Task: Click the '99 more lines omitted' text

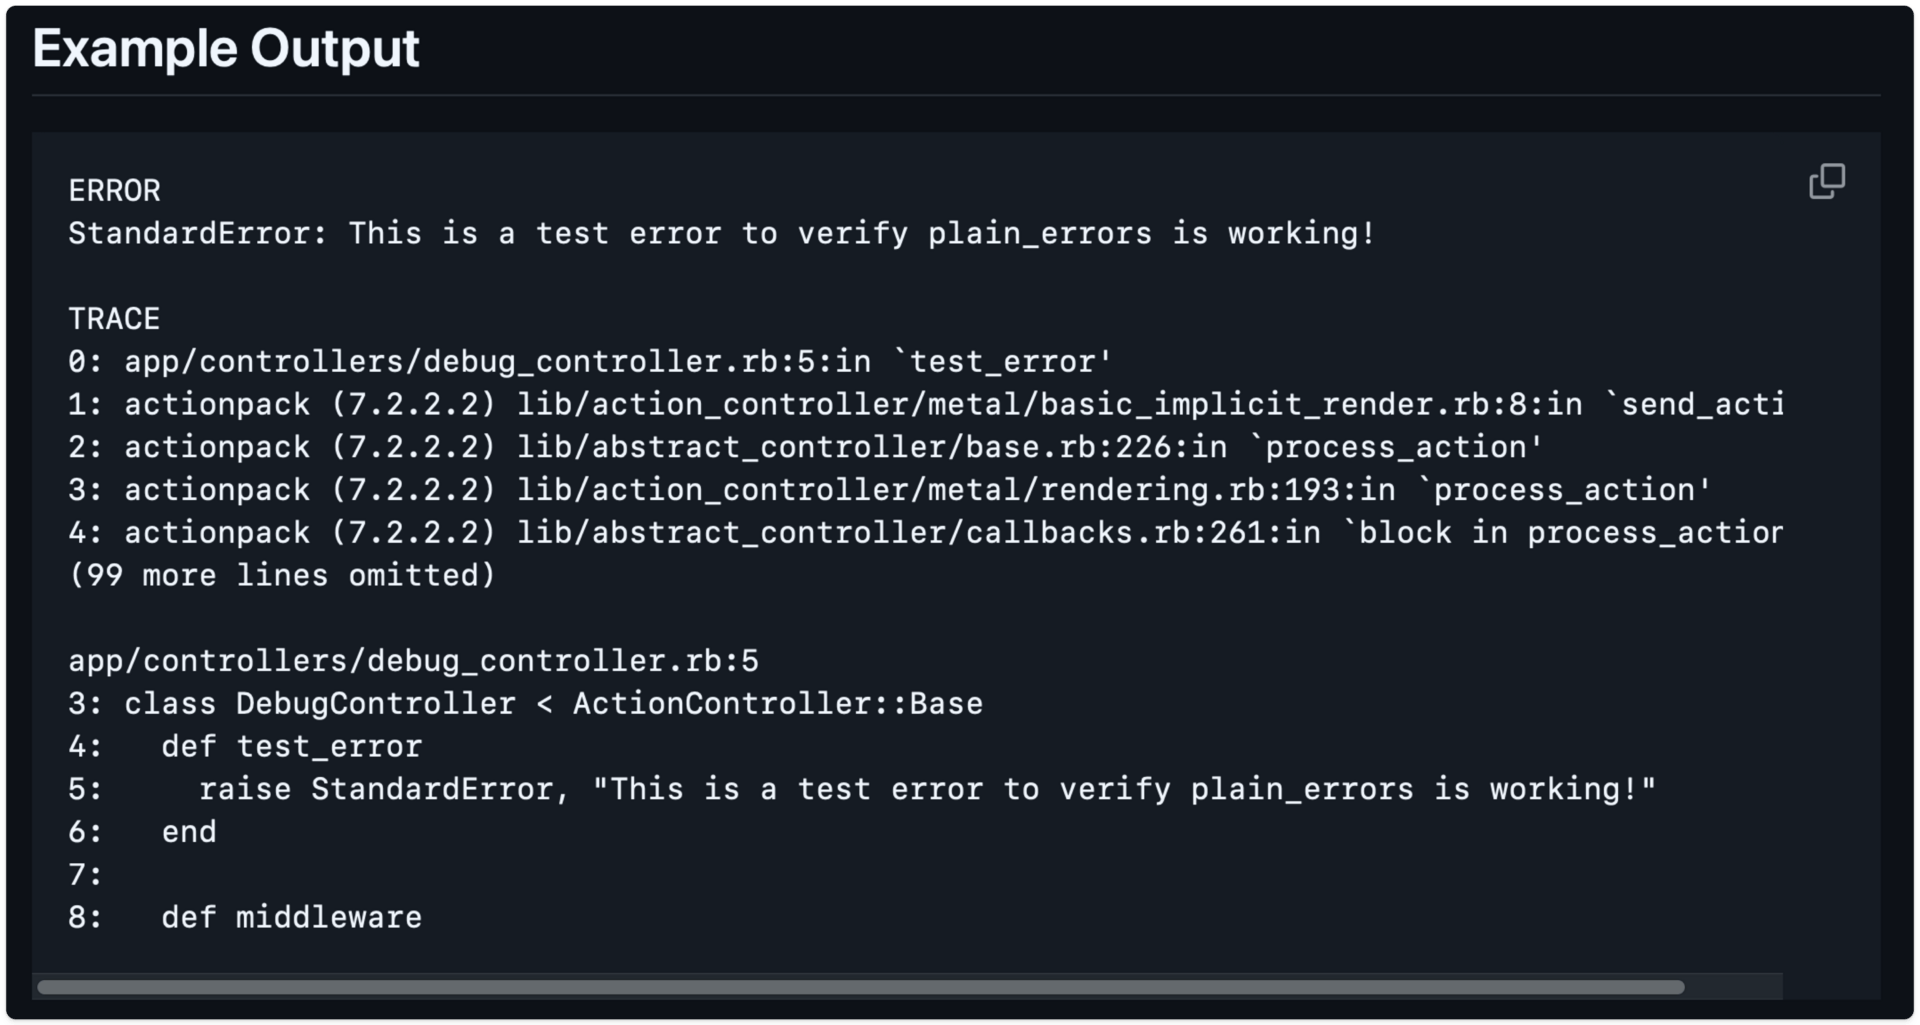Action: pos(282,576)
